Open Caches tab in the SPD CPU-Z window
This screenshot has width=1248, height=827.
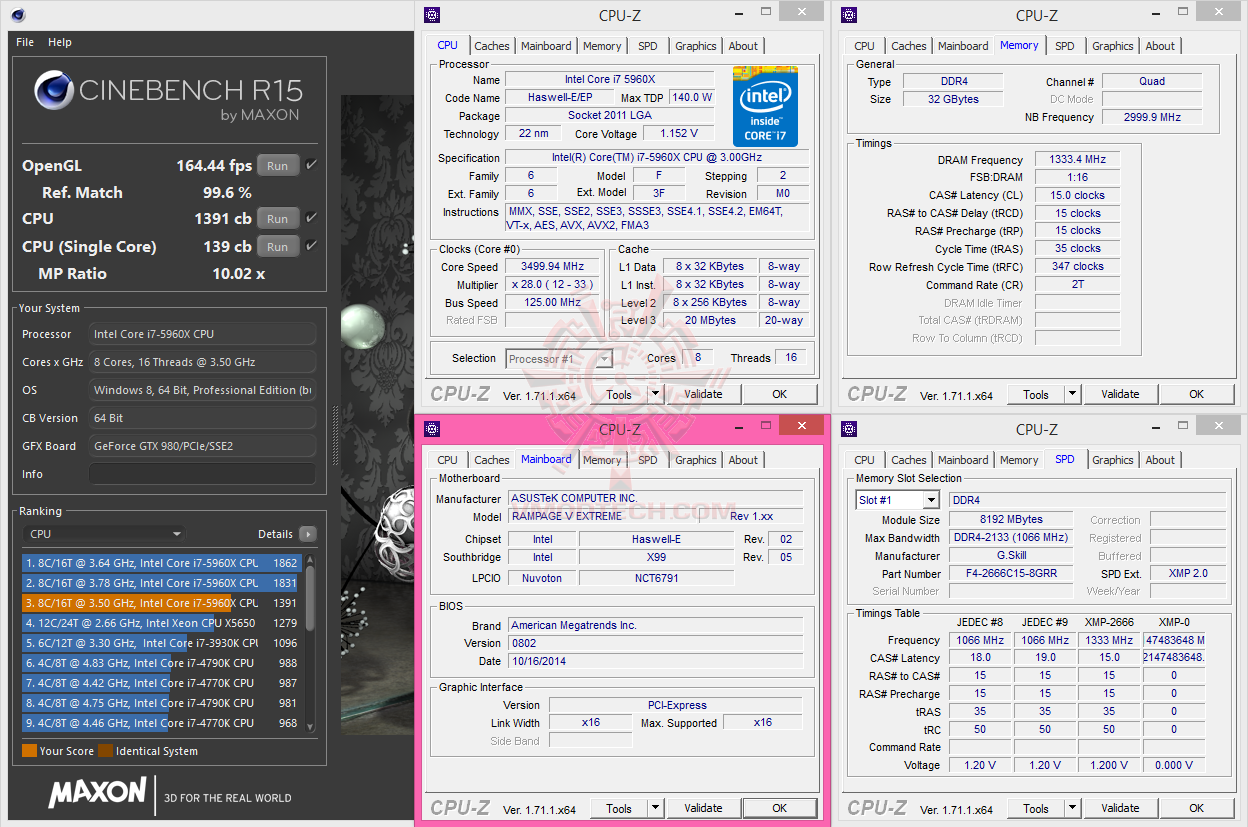tap(909, 460)
